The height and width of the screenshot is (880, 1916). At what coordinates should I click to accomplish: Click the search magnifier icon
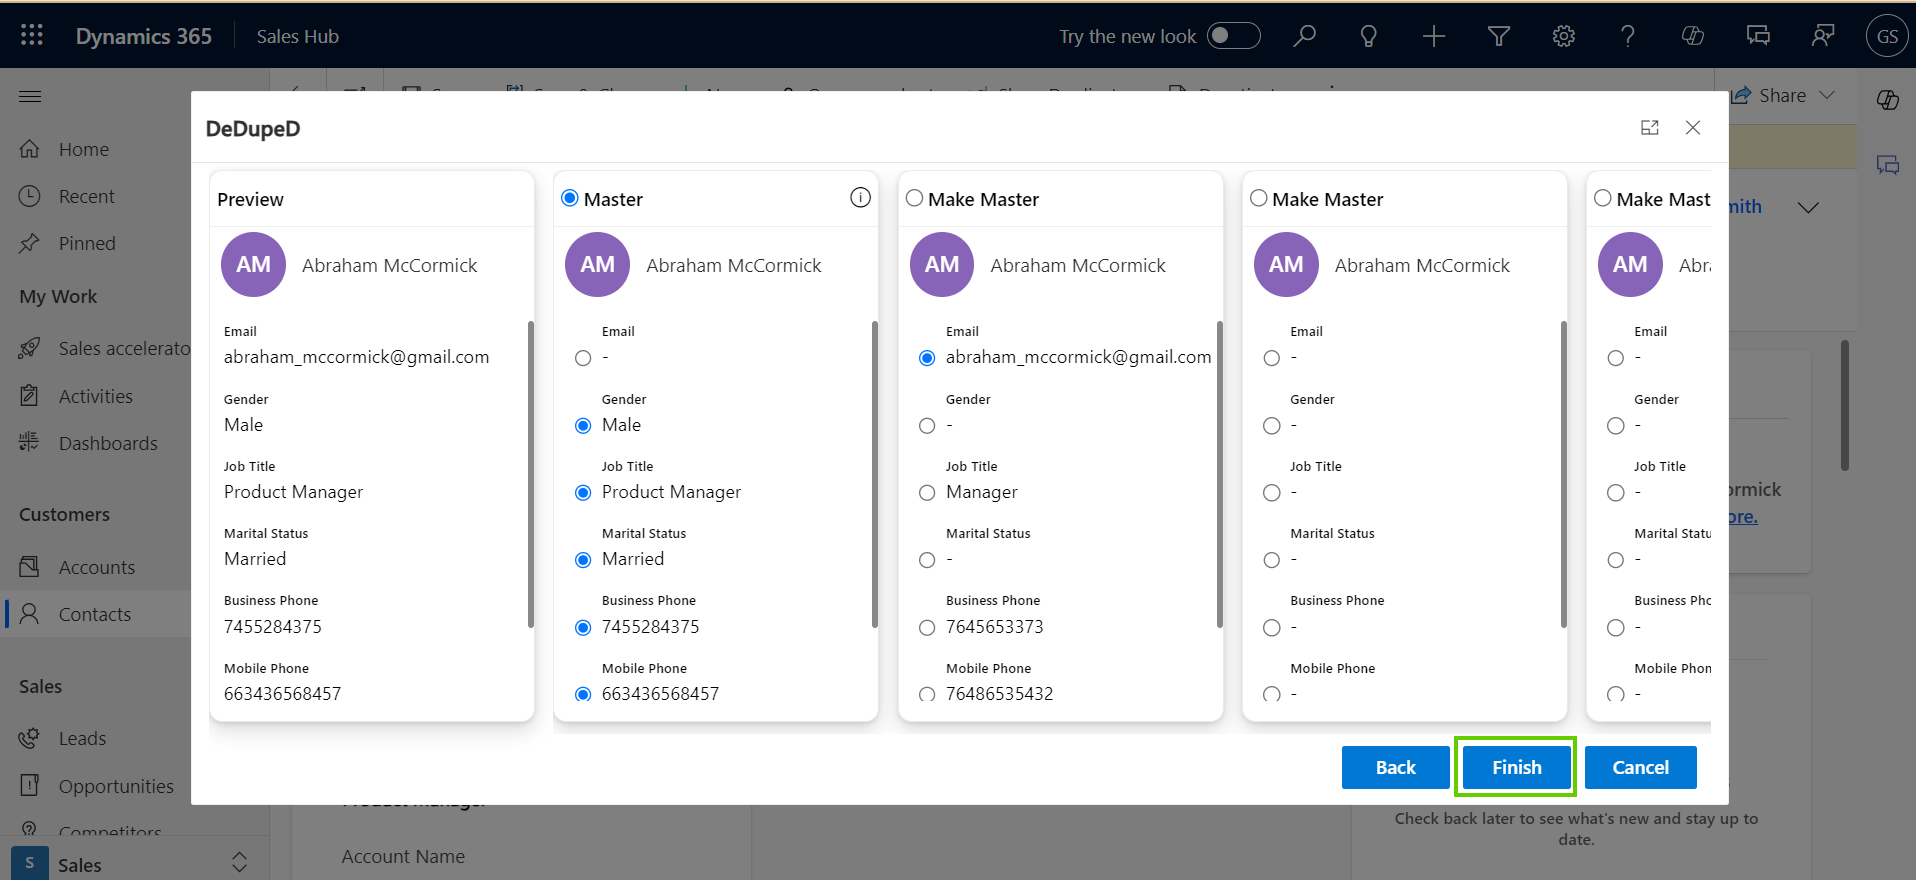(x=1304, y=36)
